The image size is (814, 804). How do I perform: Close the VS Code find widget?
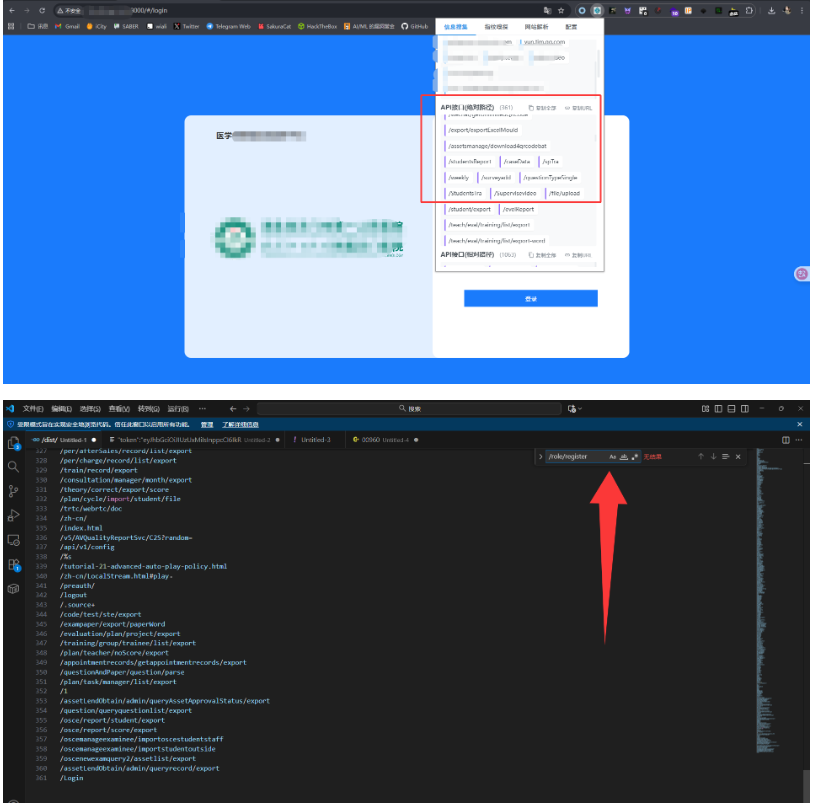[738, 457]
